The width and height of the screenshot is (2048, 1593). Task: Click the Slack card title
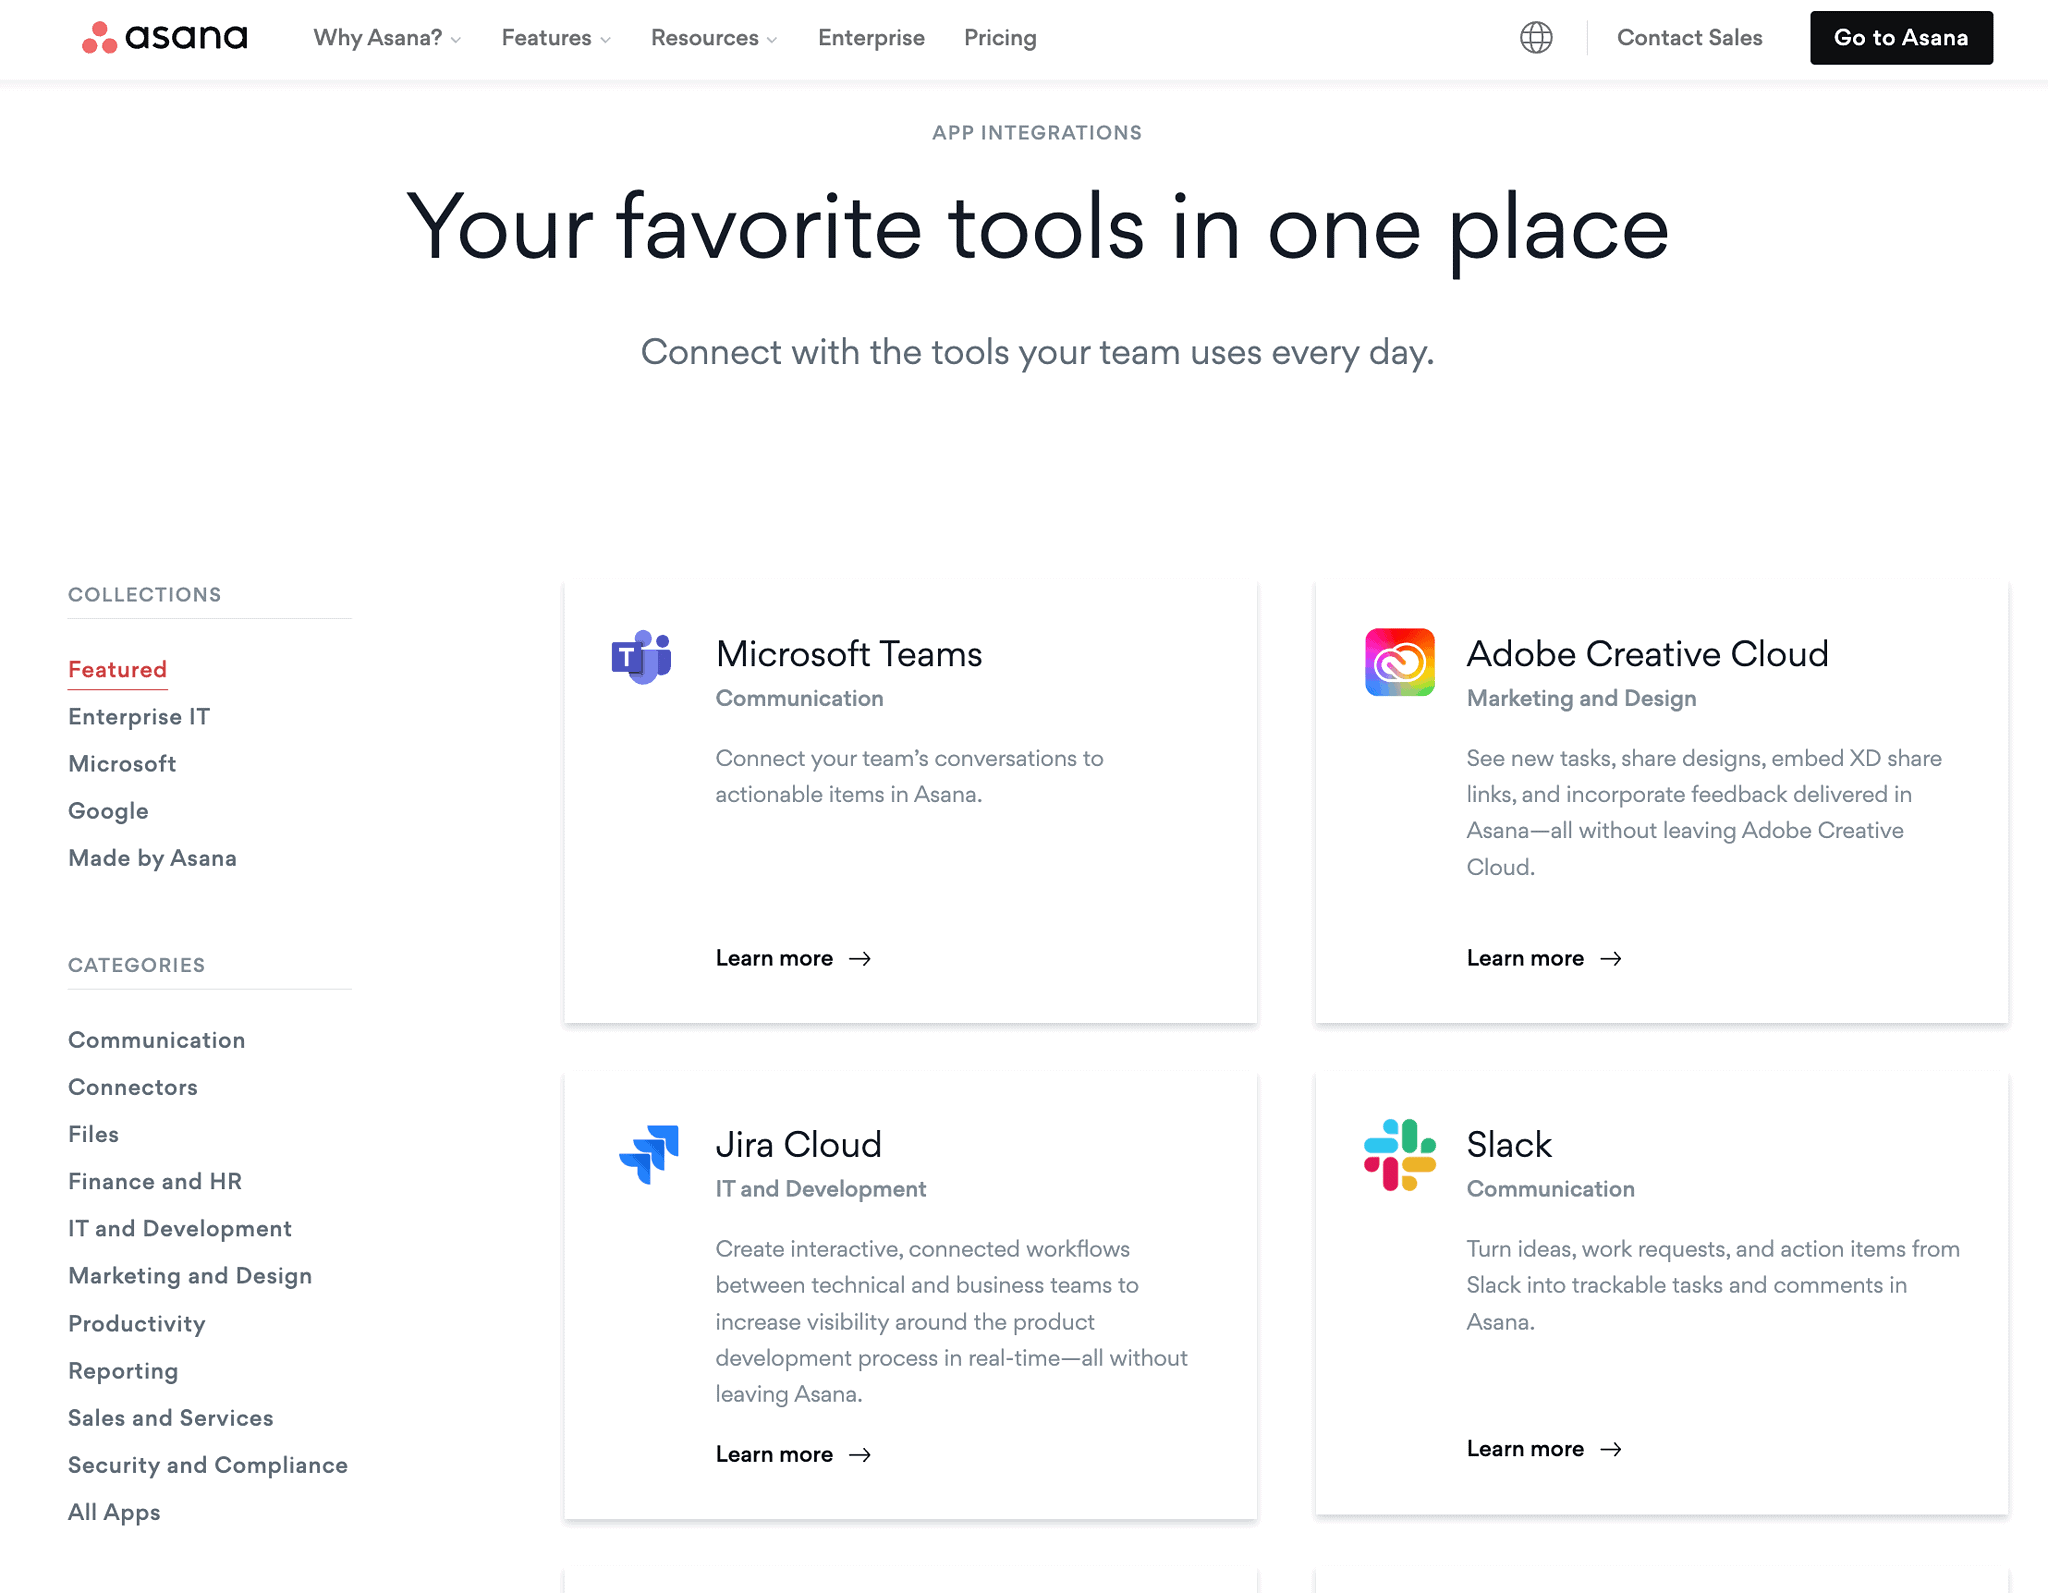click(x=1509, y=1145)
